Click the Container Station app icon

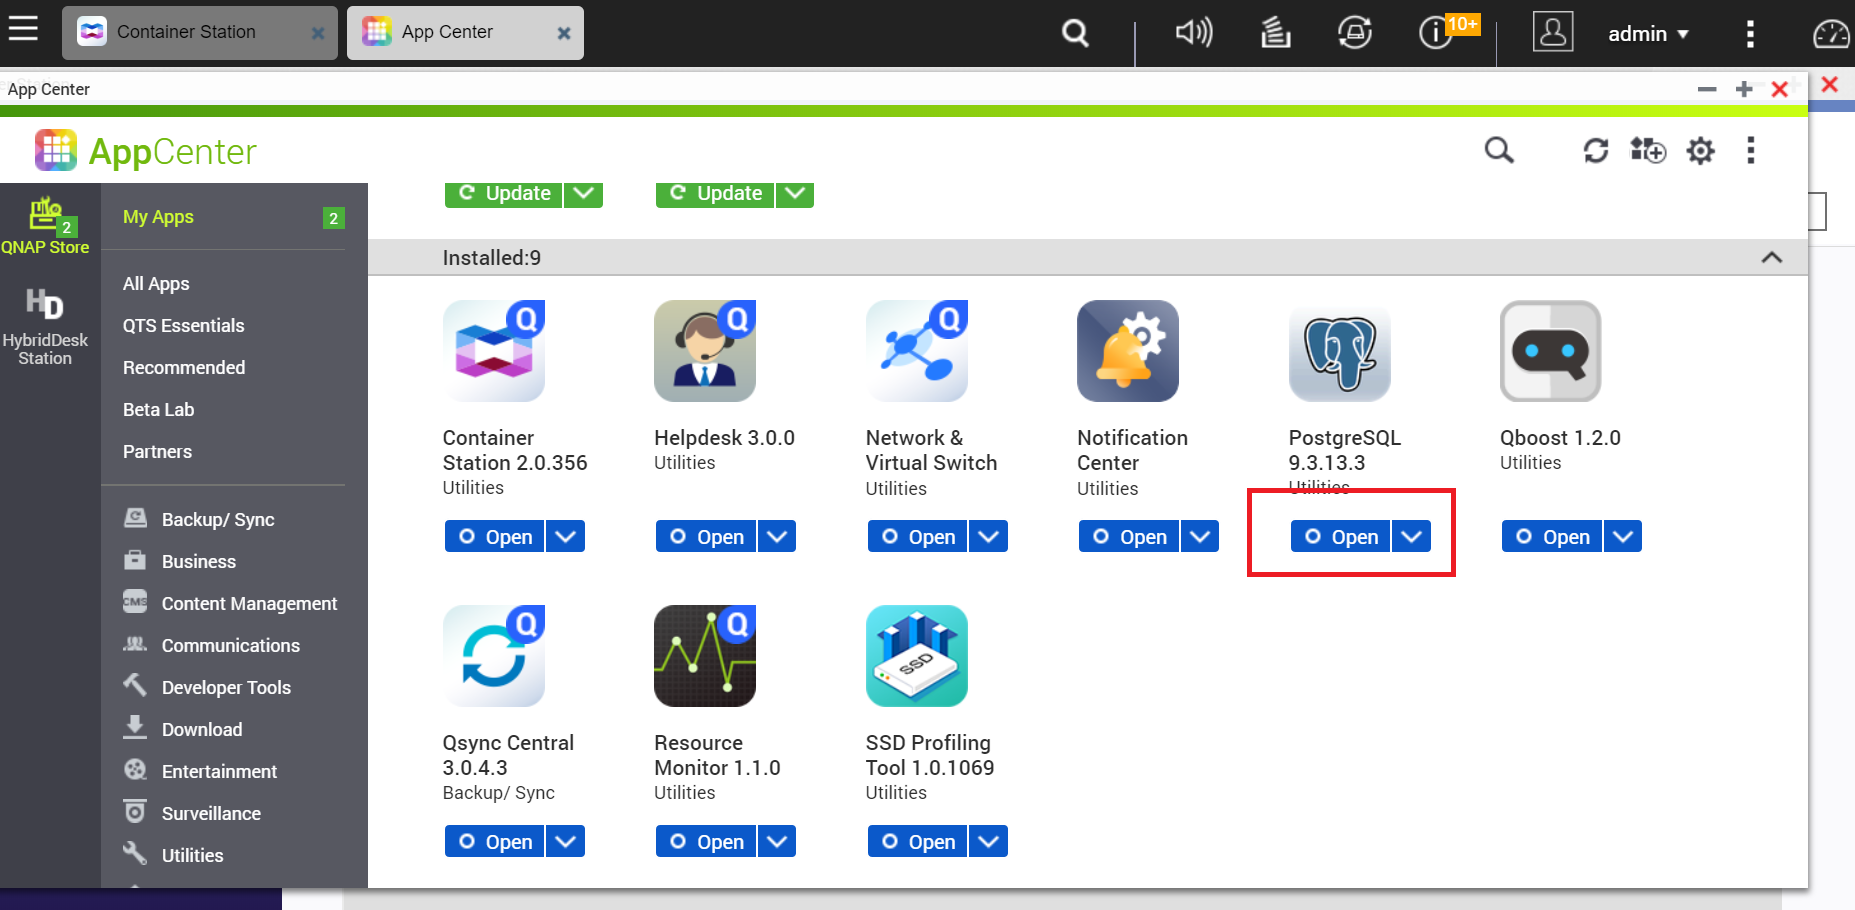[x=494, y=351]
